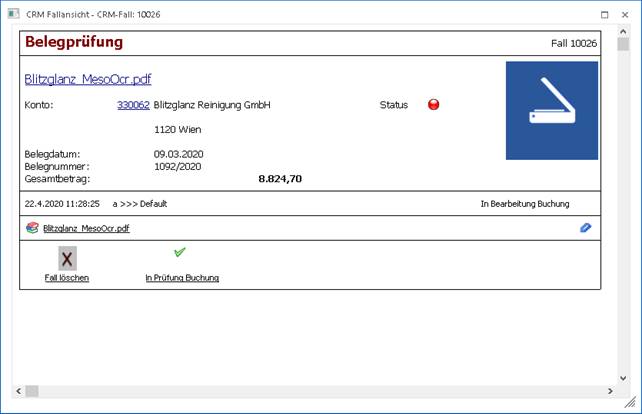The width and height of the screenshot is (642, 414).
Task: Click the green checkmark icon
Action: pyautogui.click(x=180, y=253)
